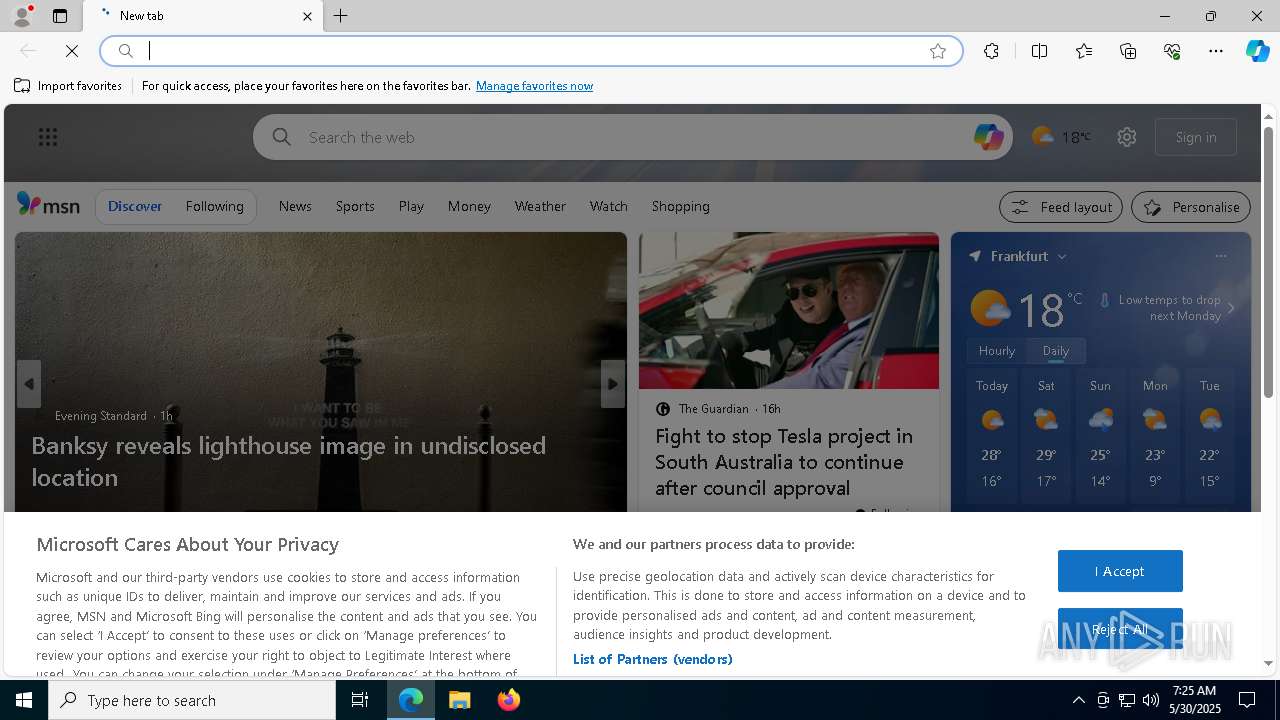Viewport: 1280px width, 720px height.
Task: Open the tab actions menu icon
Action: tap(60, 16)
